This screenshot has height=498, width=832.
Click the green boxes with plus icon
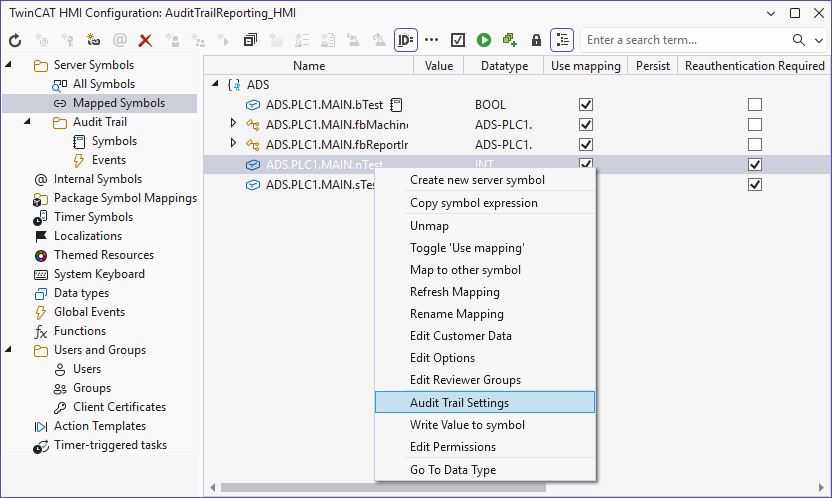coord(510,40)
